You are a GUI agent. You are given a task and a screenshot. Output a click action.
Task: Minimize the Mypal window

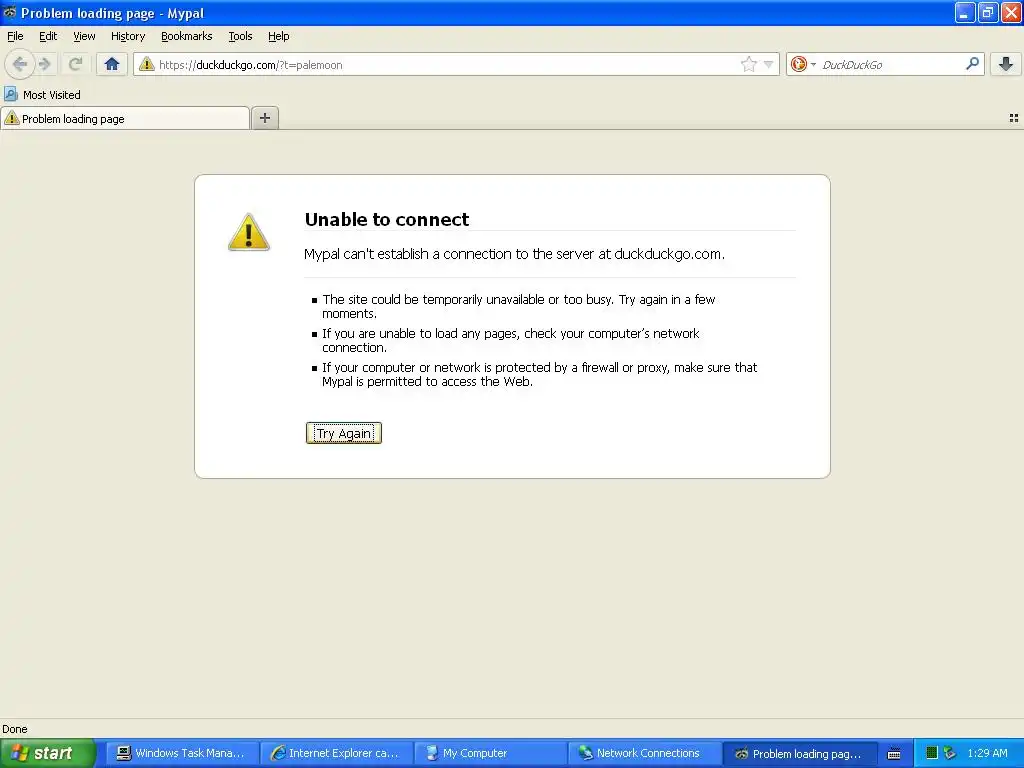[x=965, y=12]
